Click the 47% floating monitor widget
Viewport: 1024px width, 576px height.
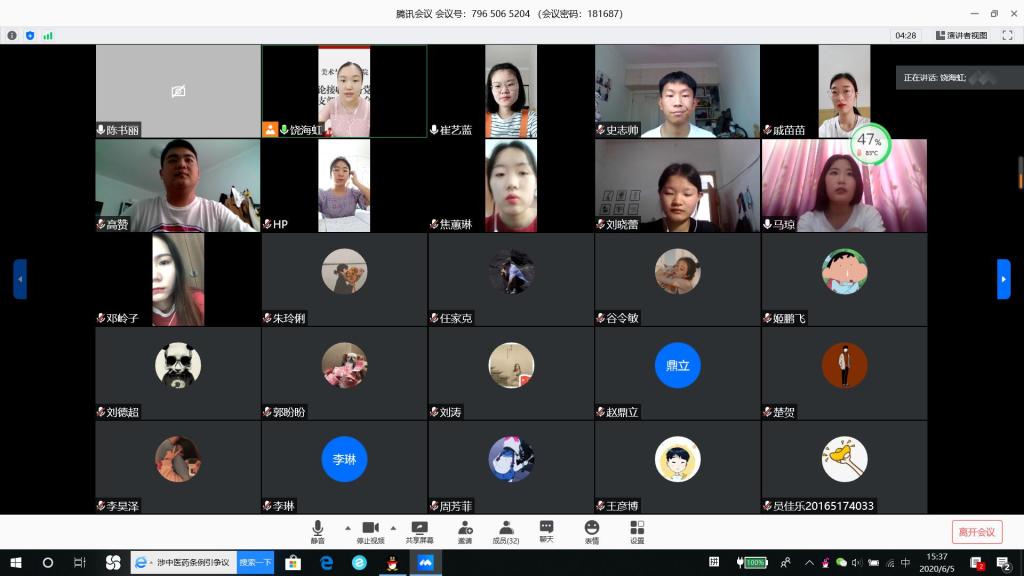[868, 142]
